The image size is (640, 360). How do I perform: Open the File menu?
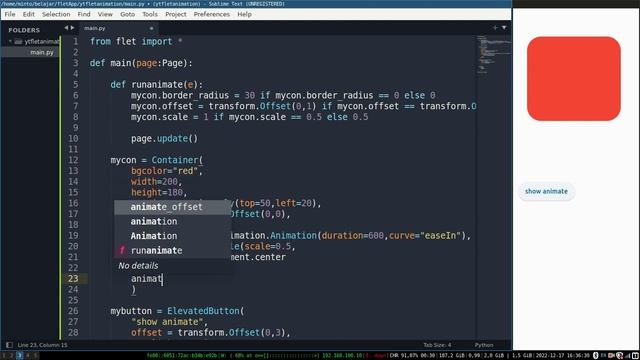point(10,14)
